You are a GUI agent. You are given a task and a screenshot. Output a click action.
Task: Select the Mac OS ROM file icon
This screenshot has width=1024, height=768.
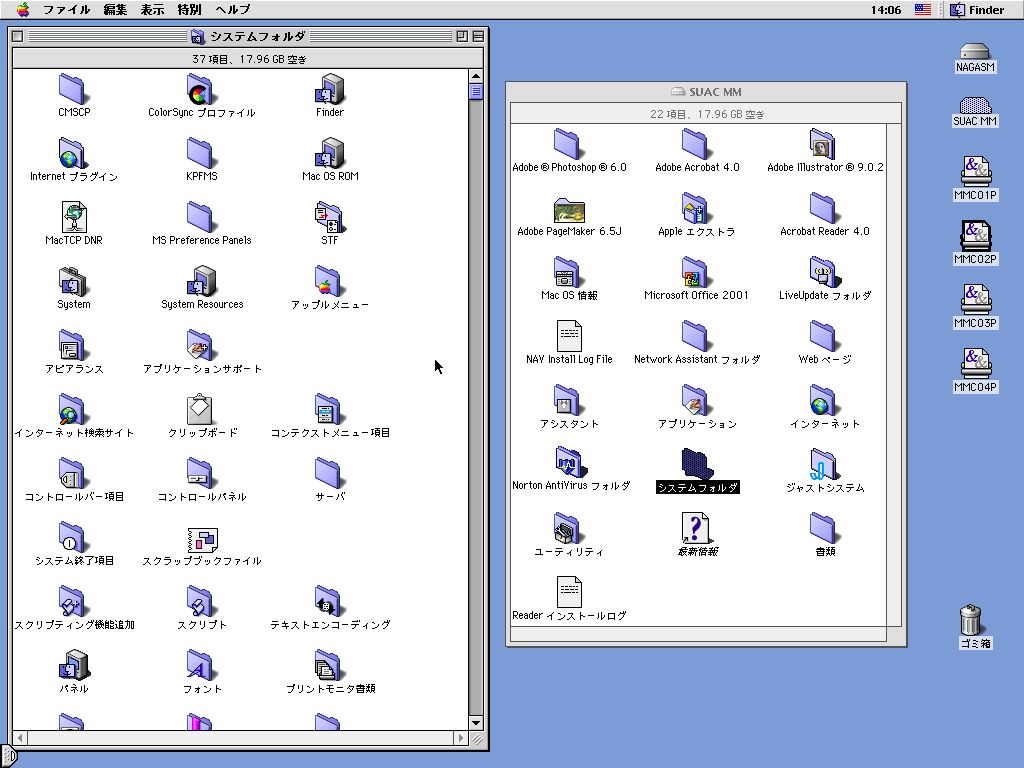(330, 153)
